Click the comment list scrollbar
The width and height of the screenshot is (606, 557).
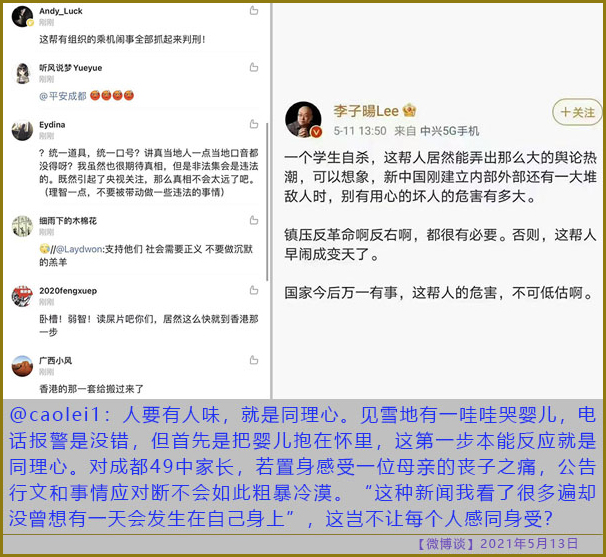click(x=267, y=202)
